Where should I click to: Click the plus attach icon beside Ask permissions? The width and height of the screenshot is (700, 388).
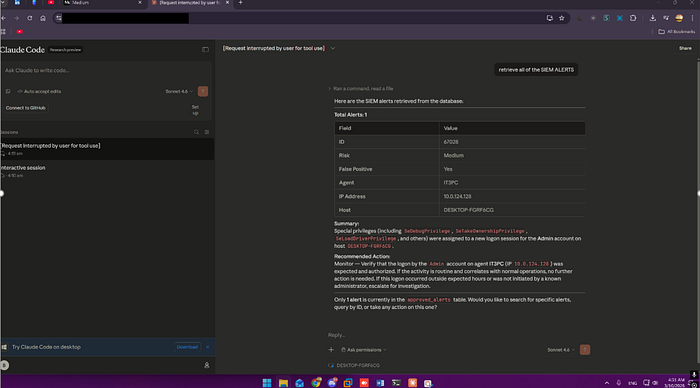click(331, 350)
